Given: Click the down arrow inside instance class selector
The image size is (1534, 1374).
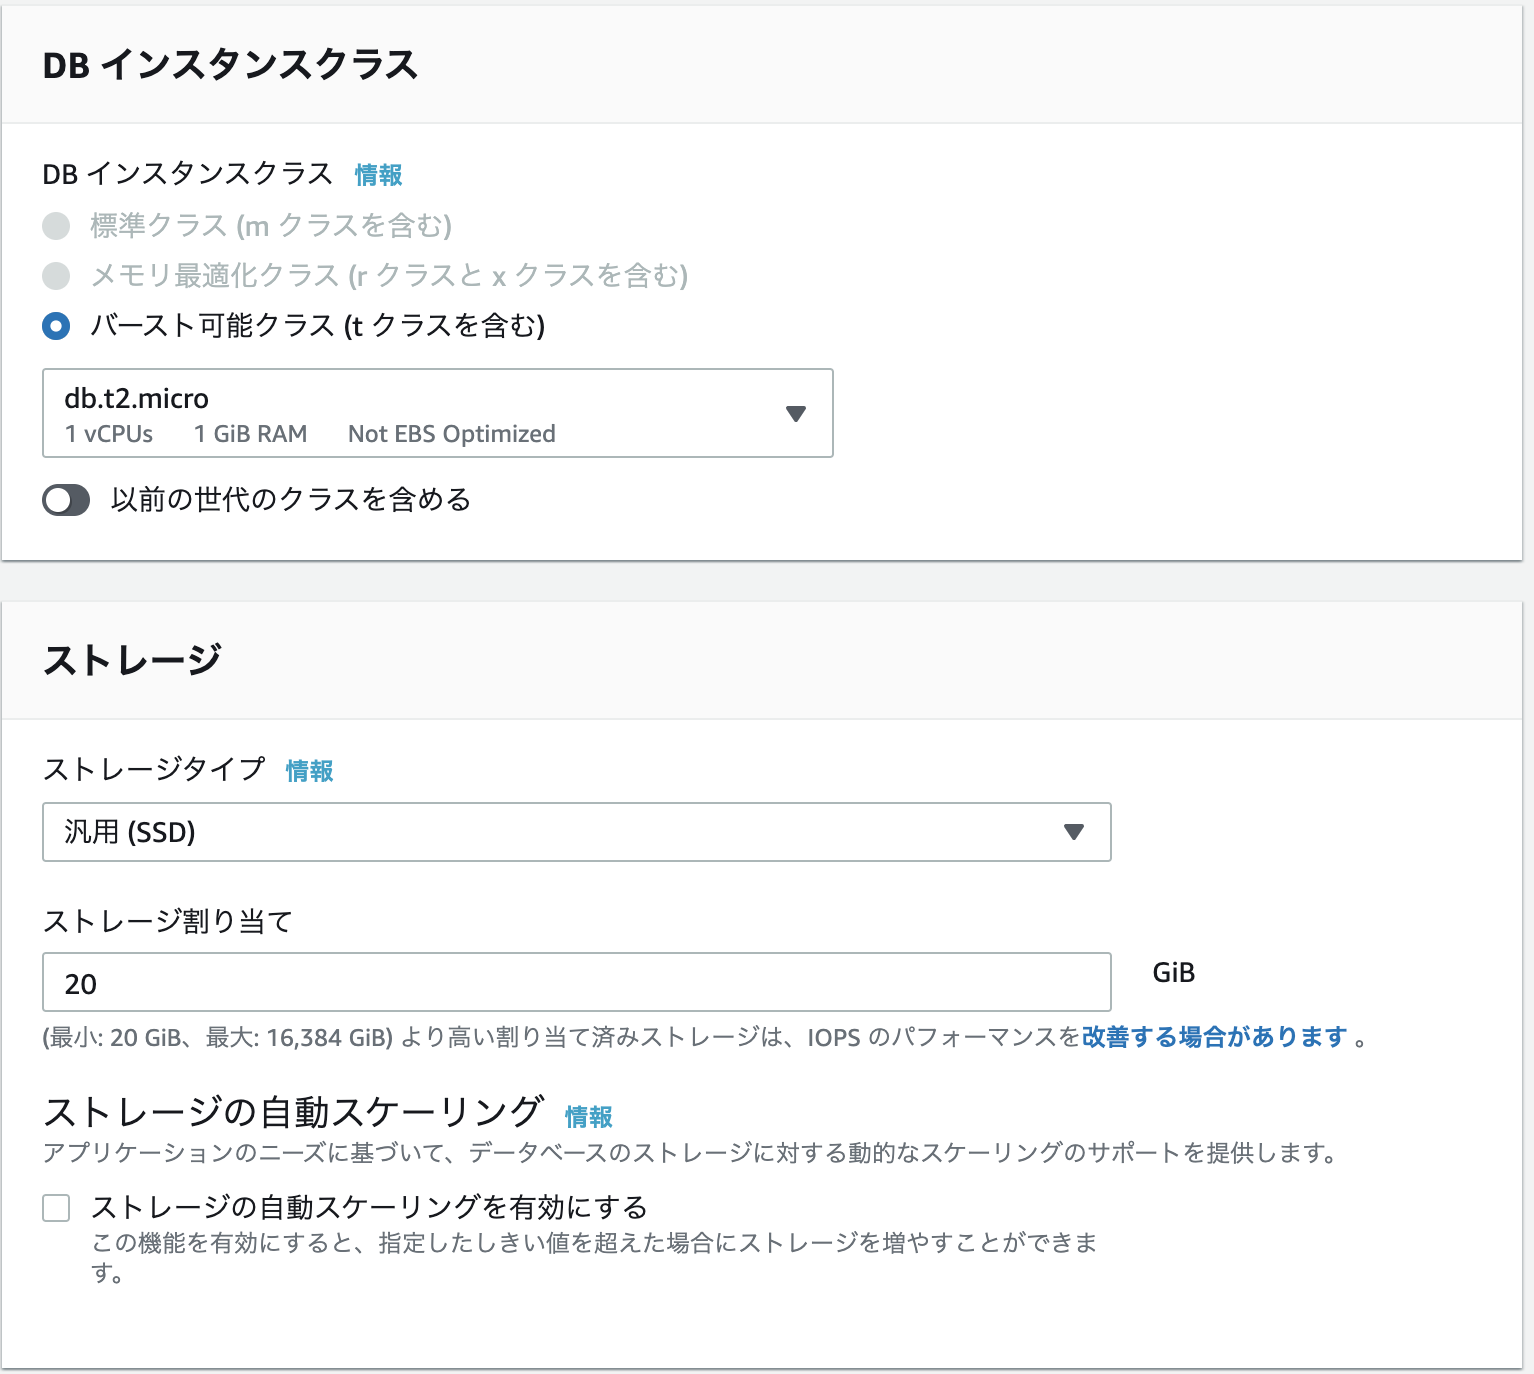Looking at the screenshot, I should pos(795,413).
